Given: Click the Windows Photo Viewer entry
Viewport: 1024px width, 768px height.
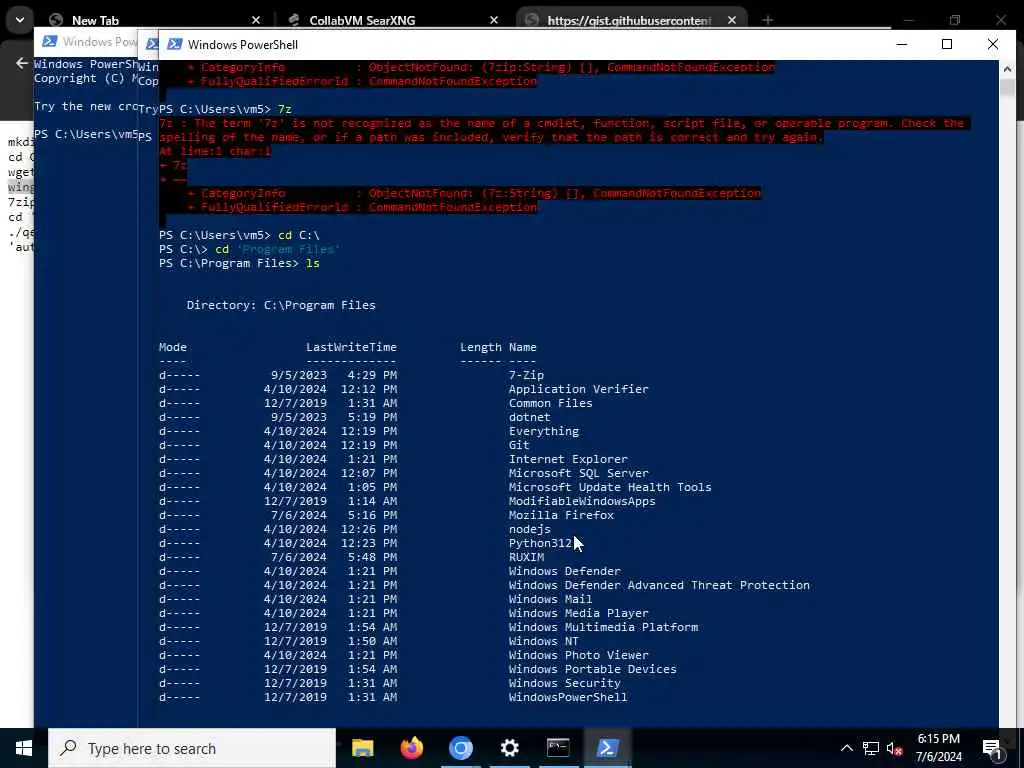Looking at the screenshot, I should pyautogui.click(x=579, y=655).
